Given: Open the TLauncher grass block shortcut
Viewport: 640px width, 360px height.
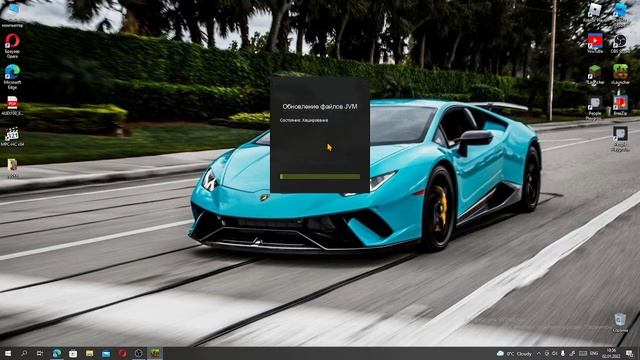Looking at the screenshot, I should coord(595,75).
